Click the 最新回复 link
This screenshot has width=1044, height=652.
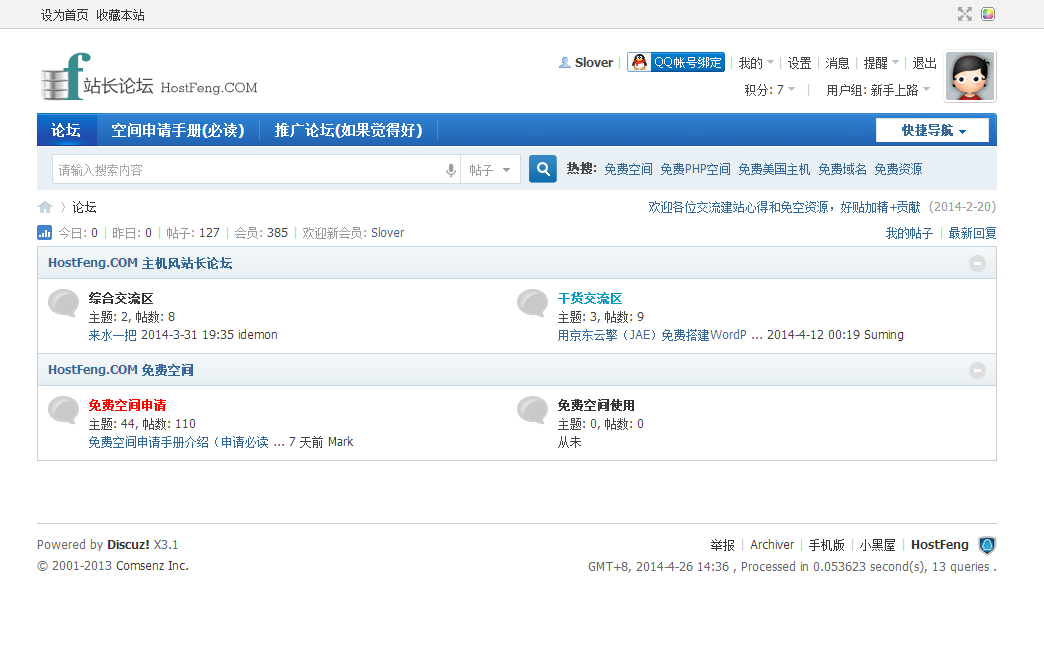coord(972,233)
